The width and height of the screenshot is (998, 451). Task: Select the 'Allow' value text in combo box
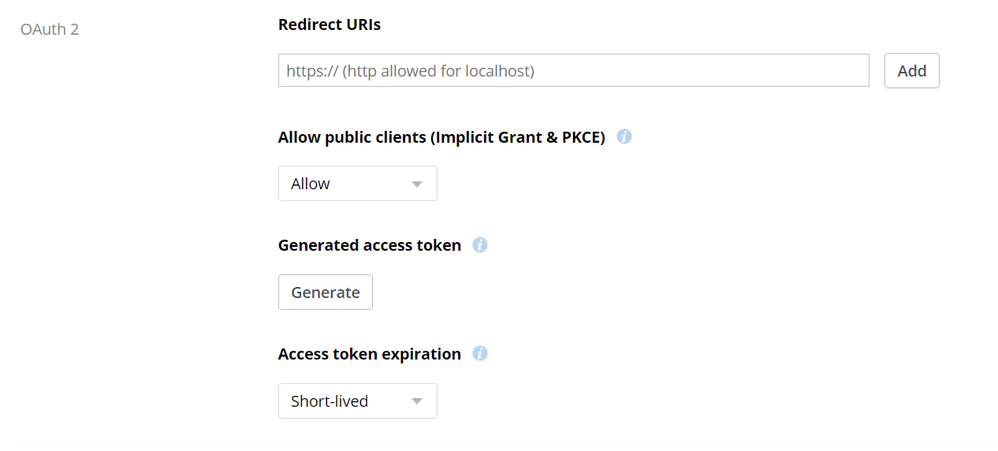coord(310,184)
